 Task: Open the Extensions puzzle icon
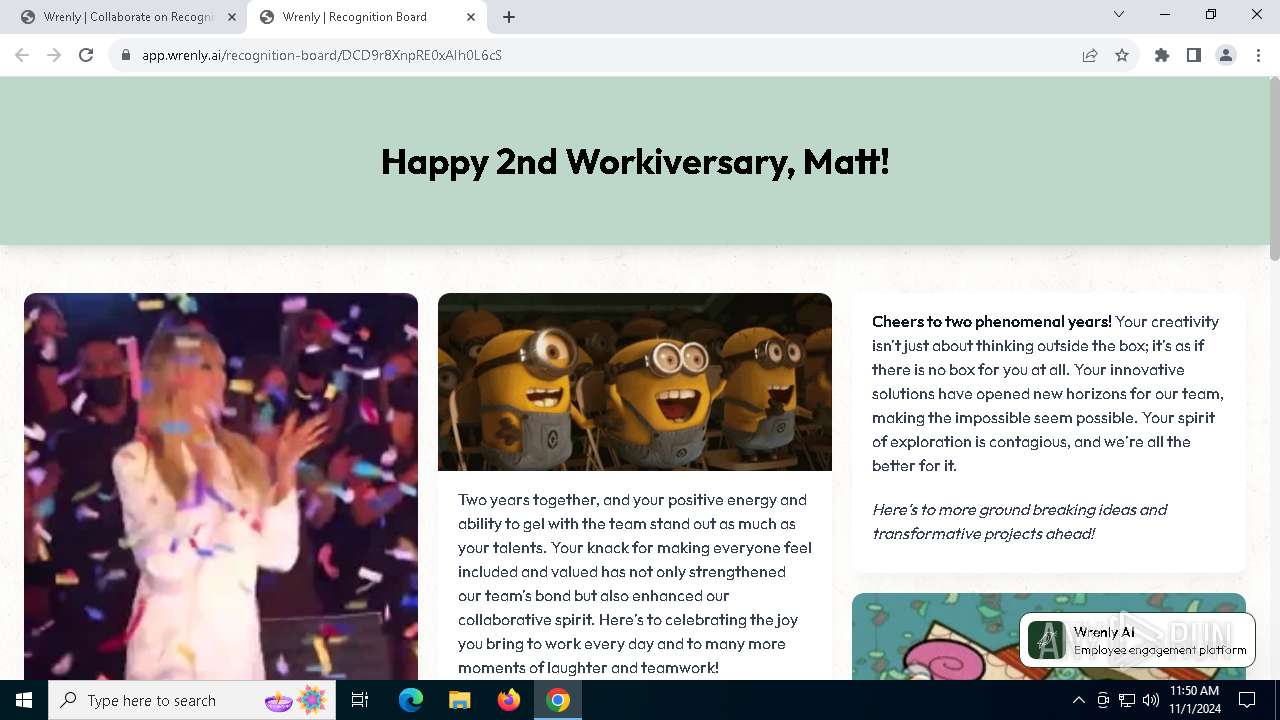tap(1162, 55)
